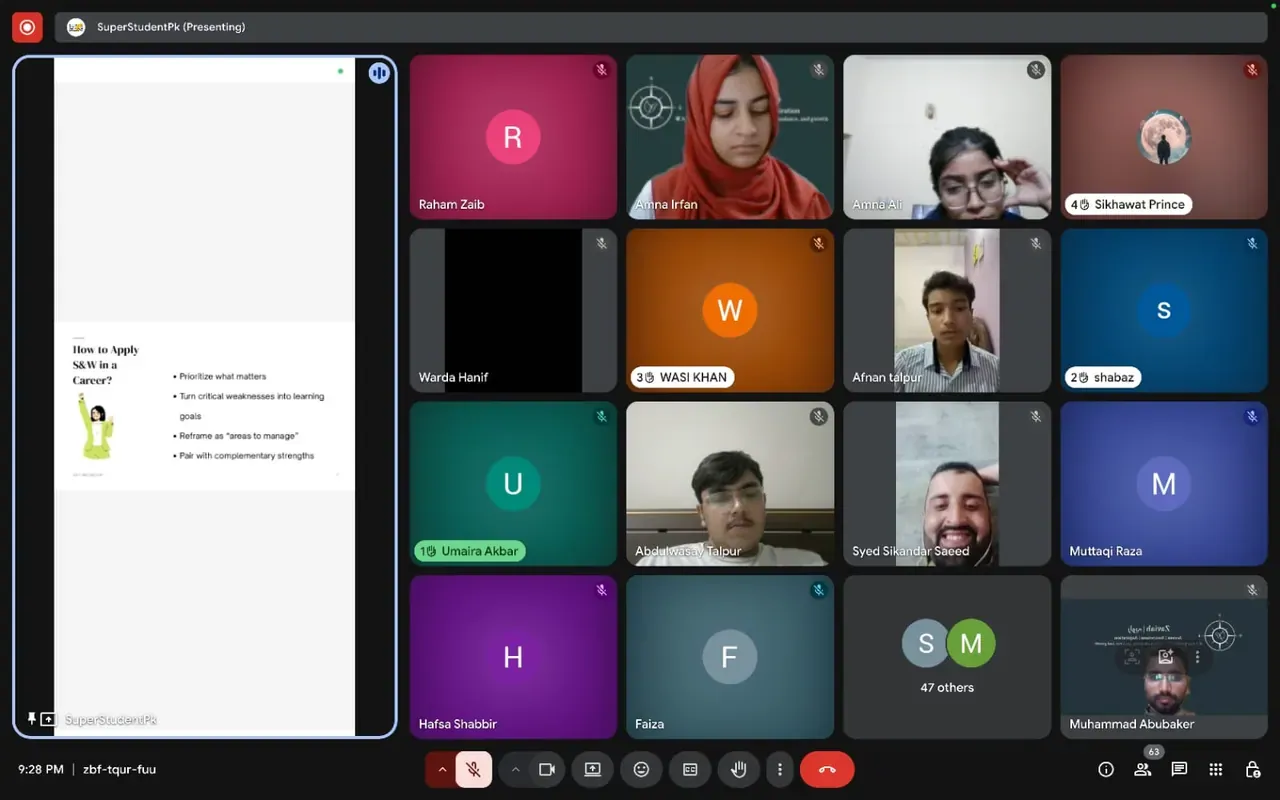Image resolution: width=1280 pixels, height=800 pixels.
Task: Click the SuperStudentPk avatar icon in top bar
Action: 76,27
